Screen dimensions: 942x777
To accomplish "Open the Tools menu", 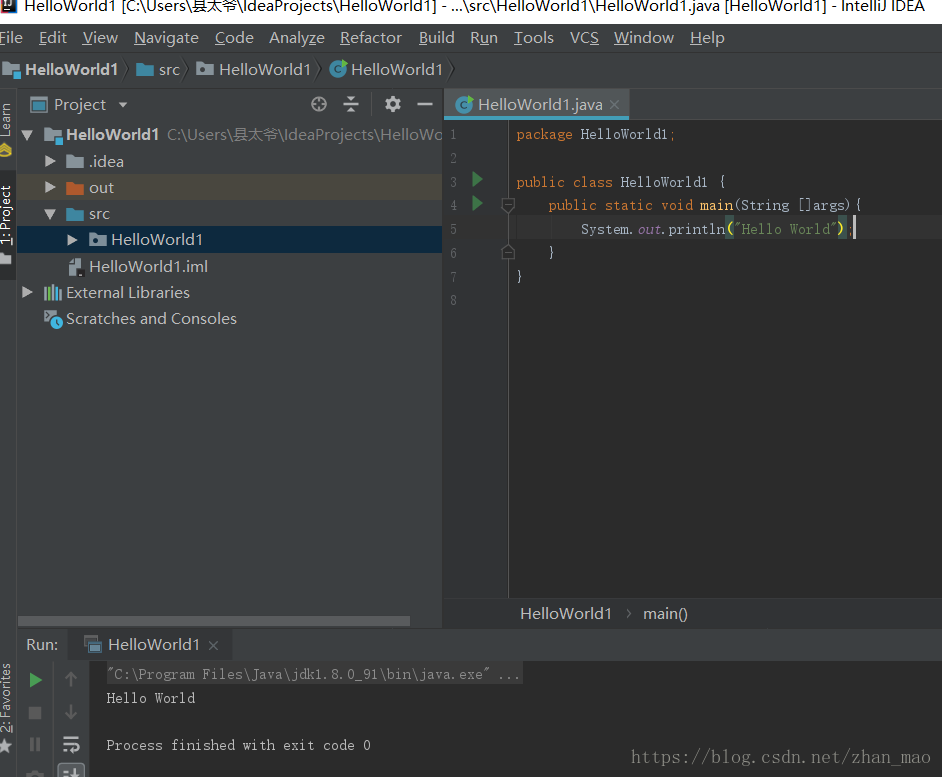I will tap(533, 38).
